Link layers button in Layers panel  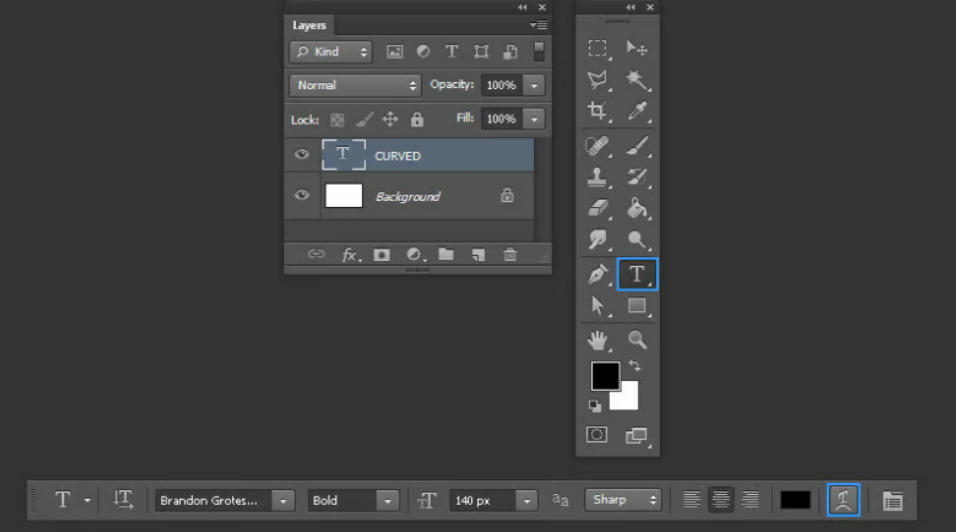(316, 254)
